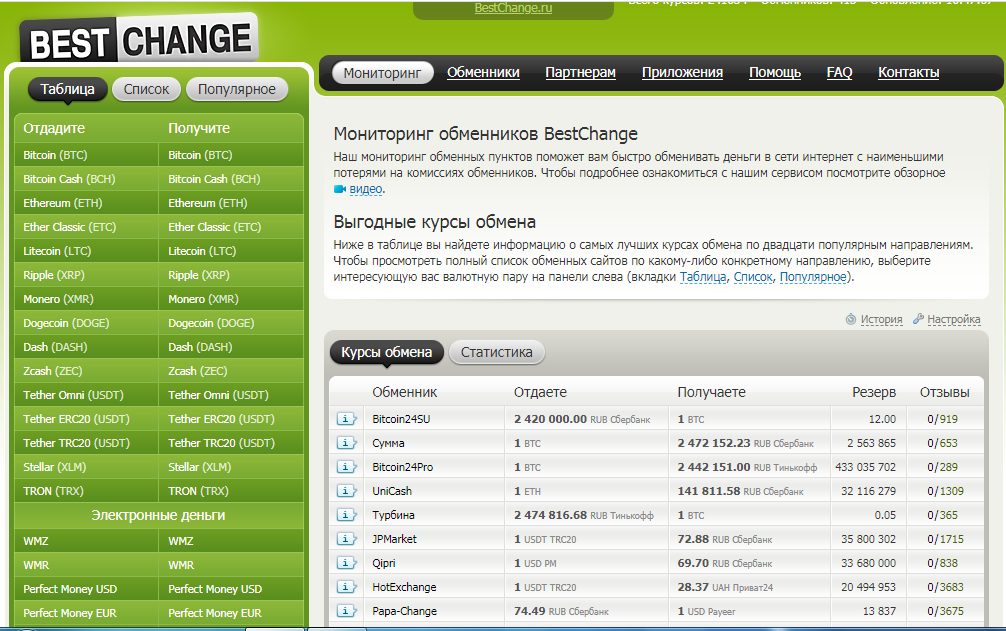Image resolution: width=1006 pixels, height=631 pixels.
Task: Open the История link
Action: click(882, 319)
